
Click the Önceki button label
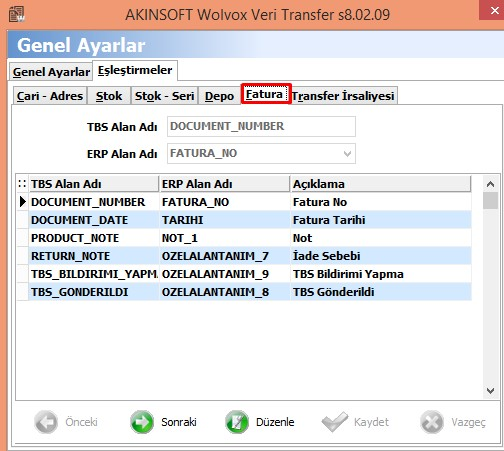(81, 422)
